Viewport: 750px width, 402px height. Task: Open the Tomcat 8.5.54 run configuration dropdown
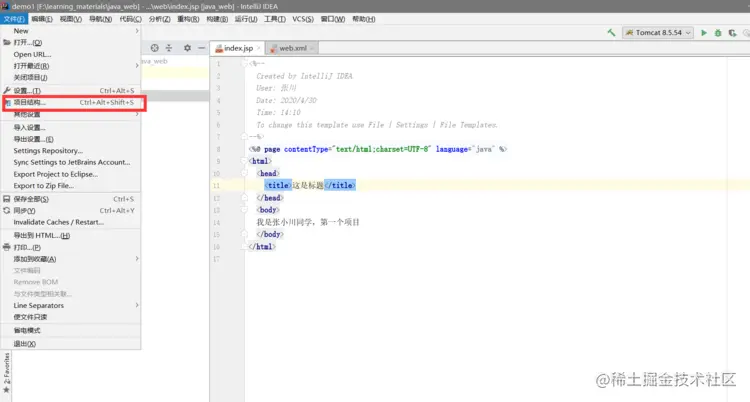[658, 33]
